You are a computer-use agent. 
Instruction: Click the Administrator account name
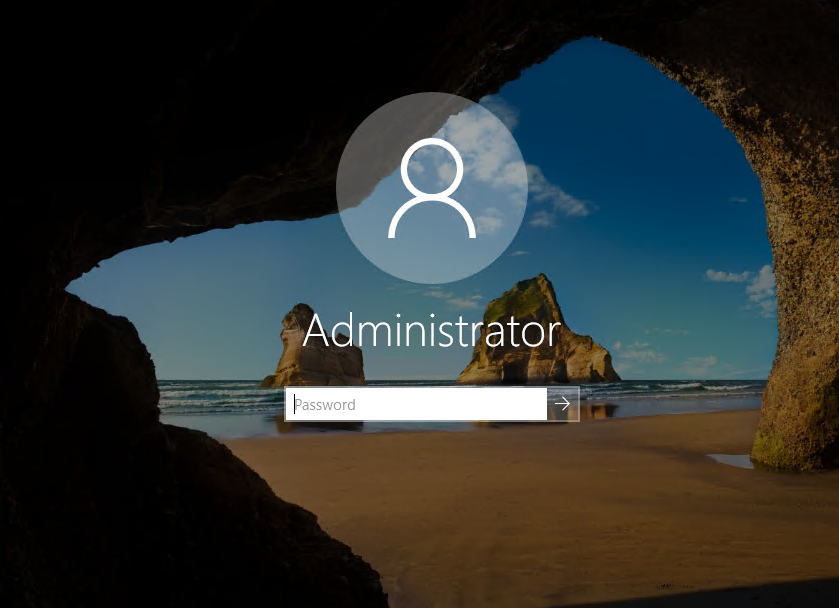[431, 331]
